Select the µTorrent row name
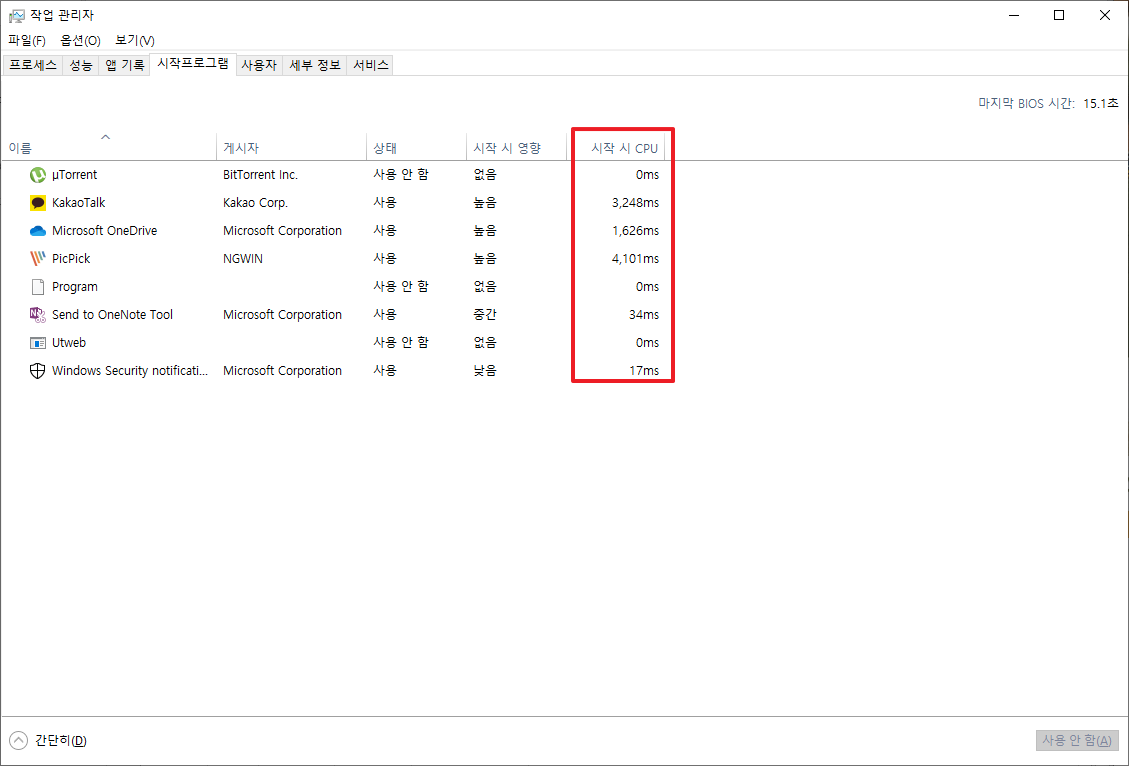The height and width of the screenshot is (766, 1129). (74, 175)
